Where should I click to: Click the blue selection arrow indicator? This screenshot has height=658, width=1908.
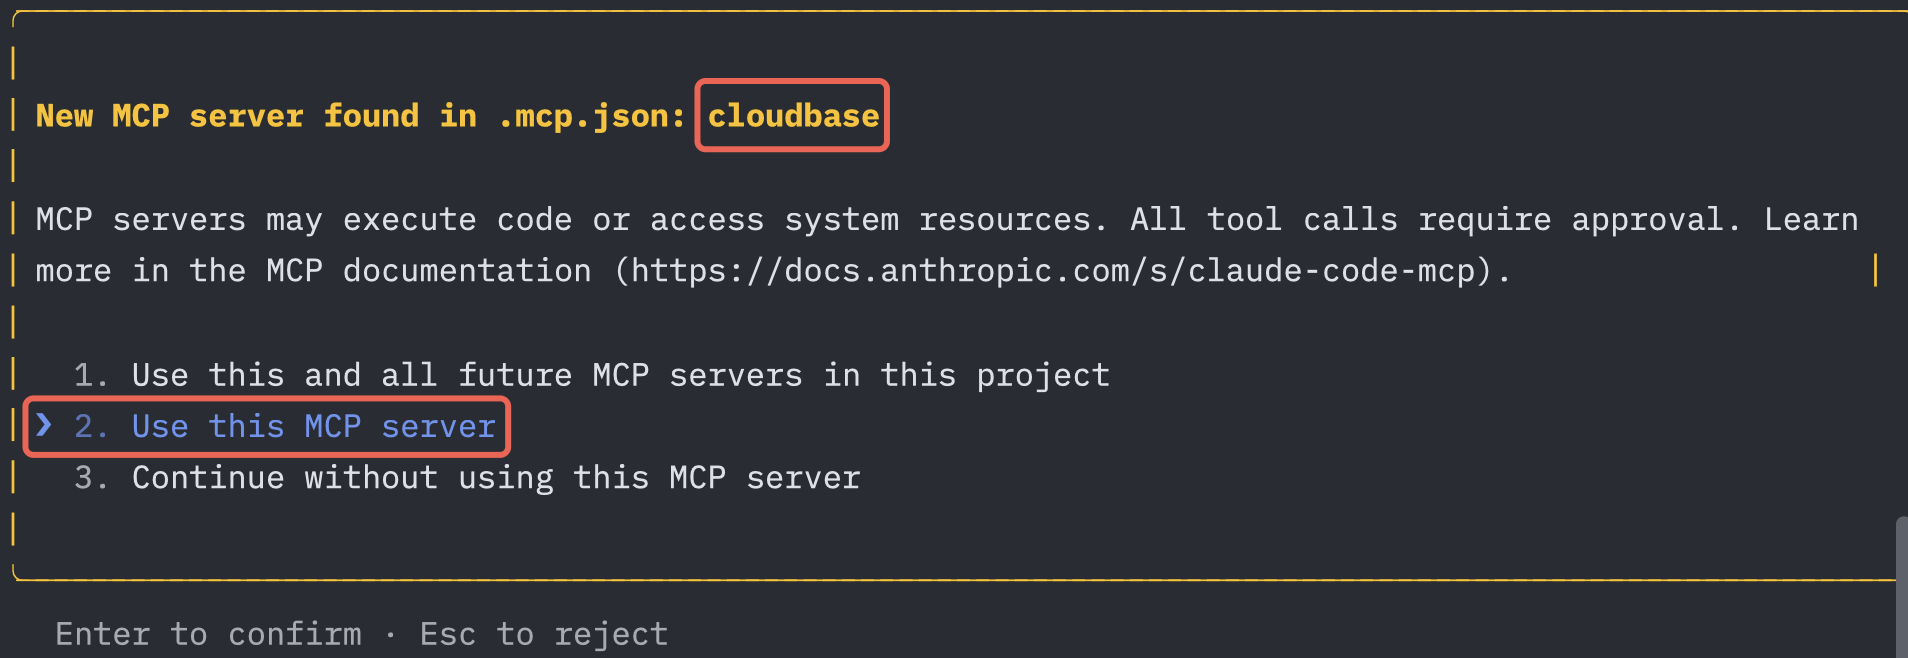tap(44, 426)
